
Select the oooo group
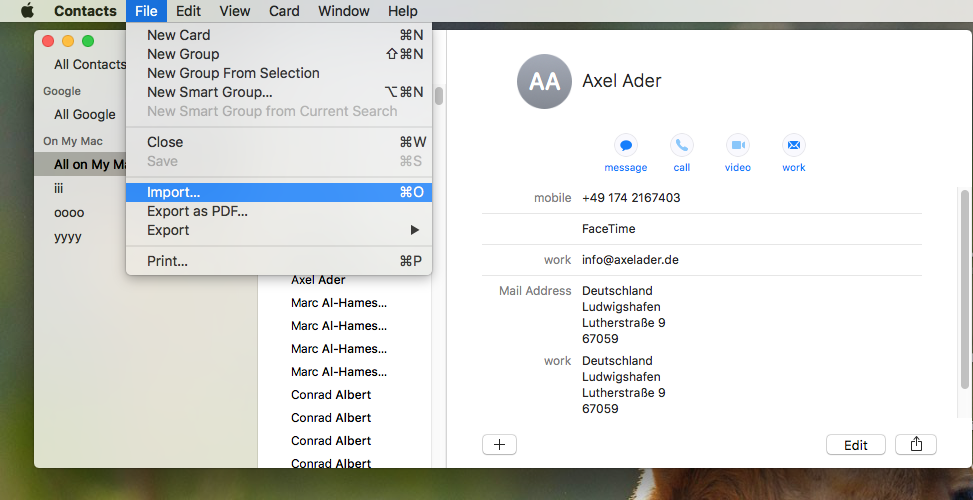[69, 213]
